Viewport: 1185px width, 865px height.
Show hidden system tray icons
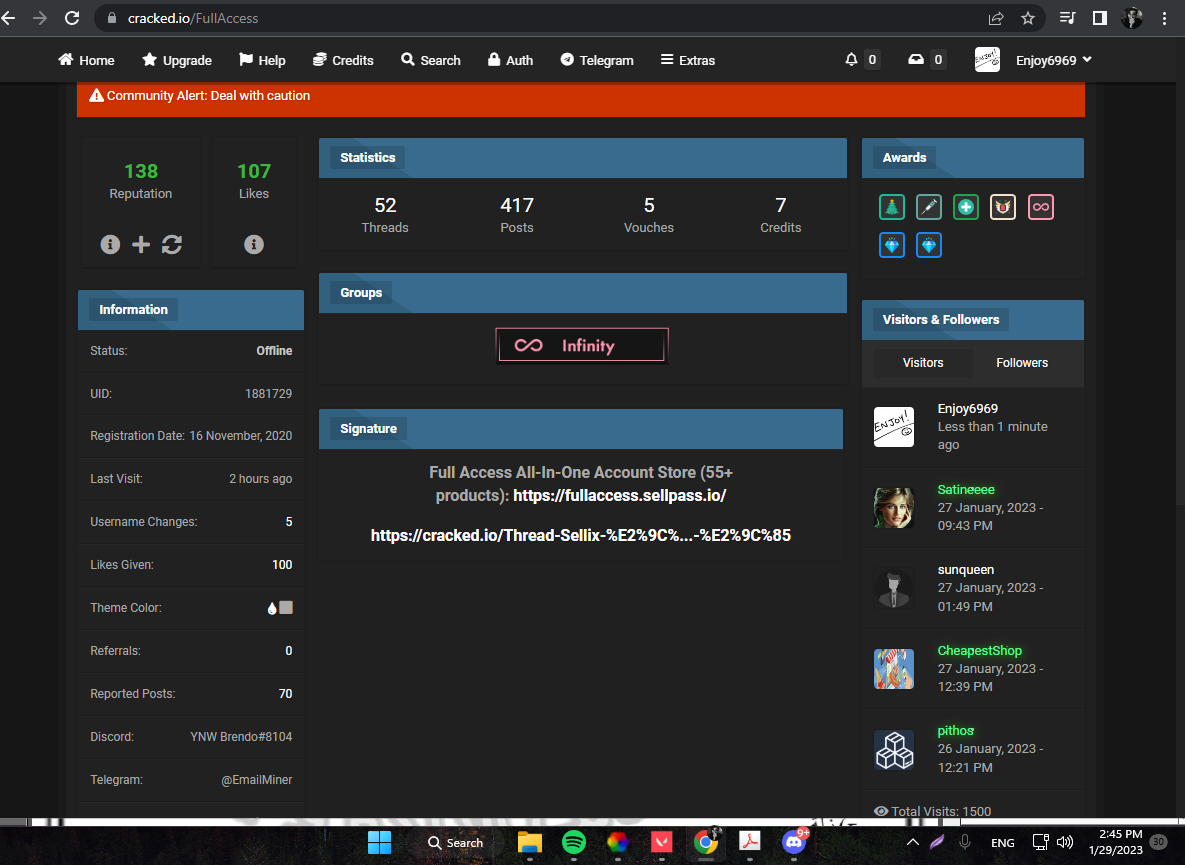point(913,842)
